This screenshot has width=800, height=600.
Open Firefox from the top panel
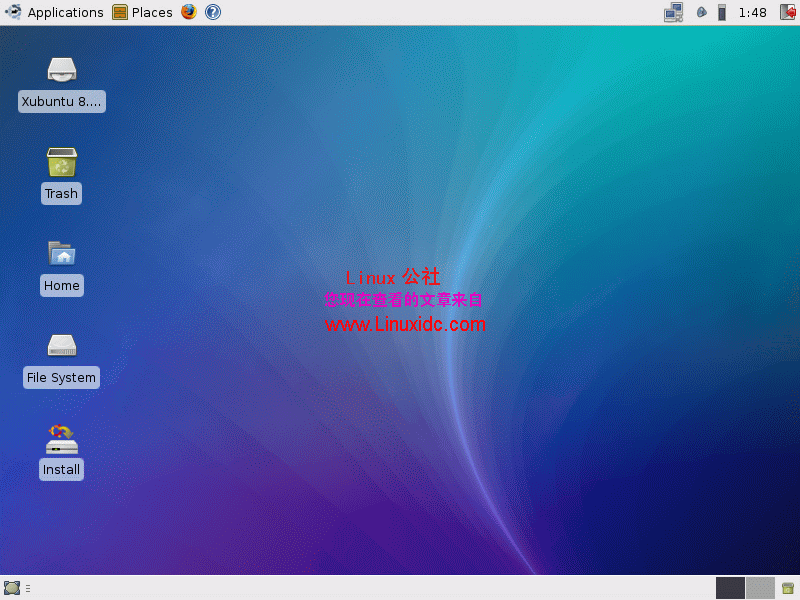[188, 12]
